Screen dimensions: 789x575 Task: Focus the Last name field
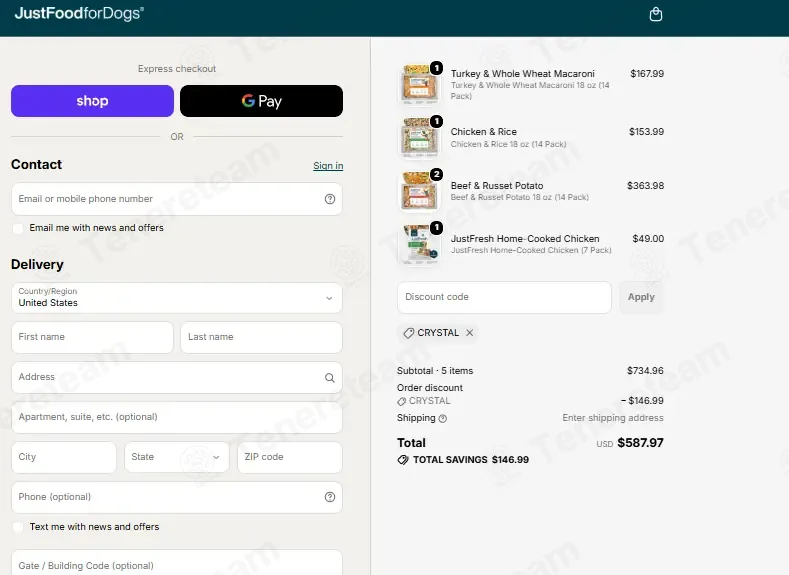261,337
